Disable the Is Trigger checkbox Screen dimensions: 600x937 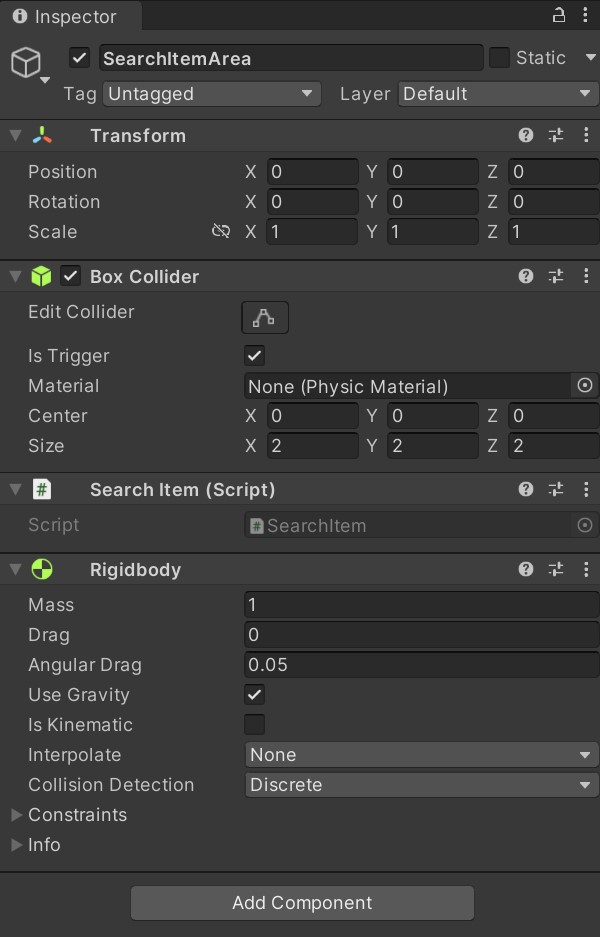point(255,356)
